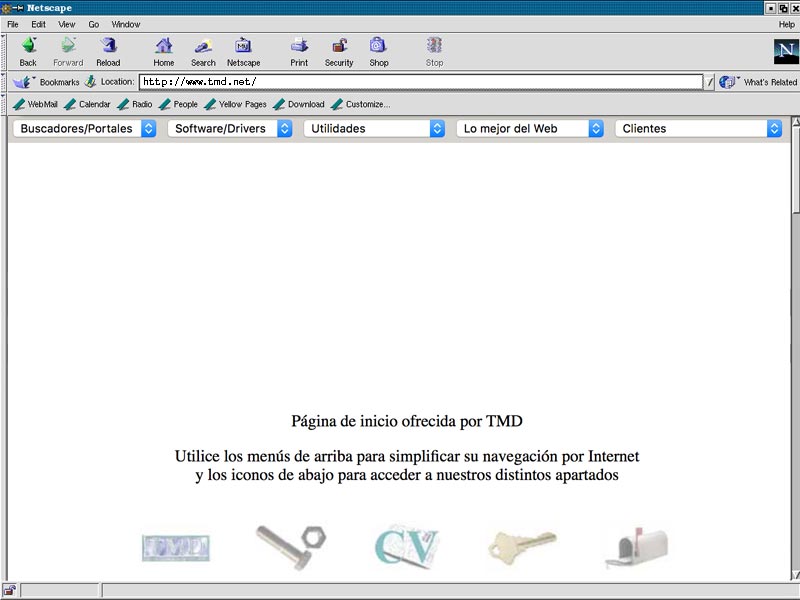Image resolution: width=800 pixels, height=600 pixels.
Task: Expand the Buscadores/Portales dropdown
Action: click(x=148, y=129)
